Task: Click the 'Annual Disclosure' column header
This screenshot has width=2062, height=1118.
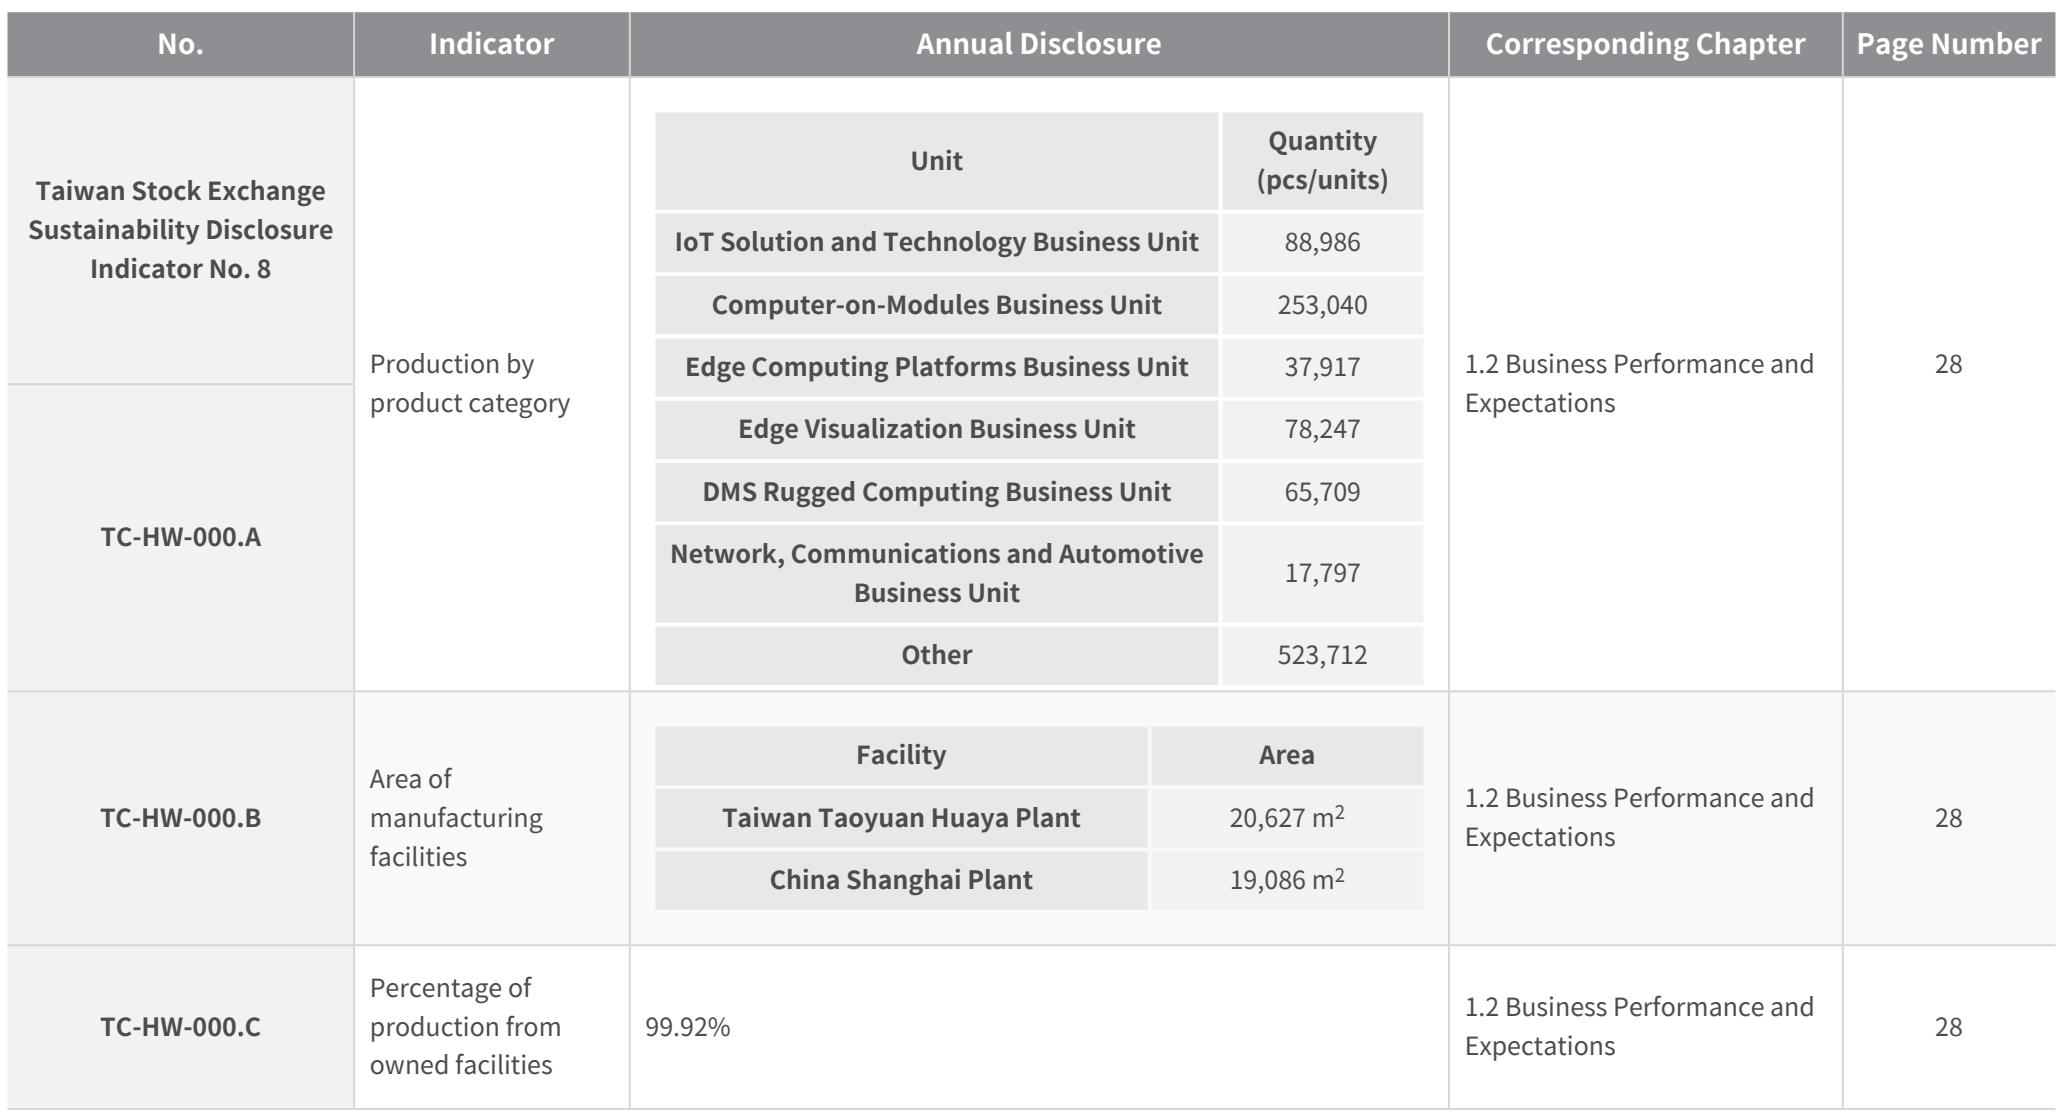Action: (1038, 44)
